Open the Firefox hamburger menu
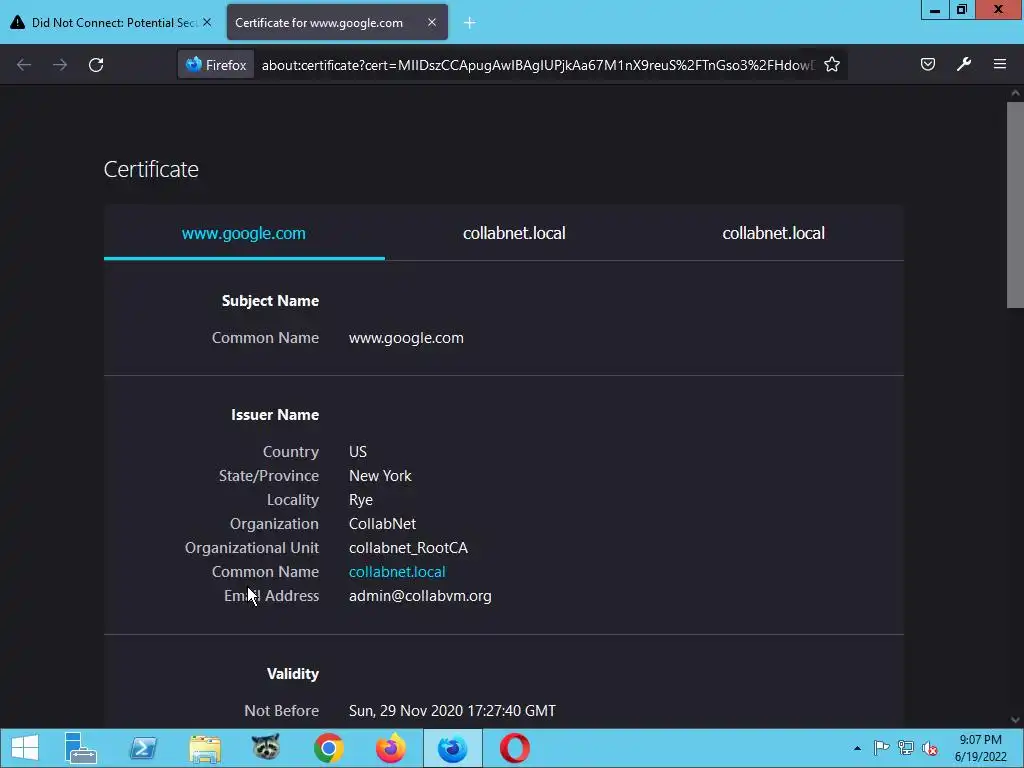 [x=999, y=64]
